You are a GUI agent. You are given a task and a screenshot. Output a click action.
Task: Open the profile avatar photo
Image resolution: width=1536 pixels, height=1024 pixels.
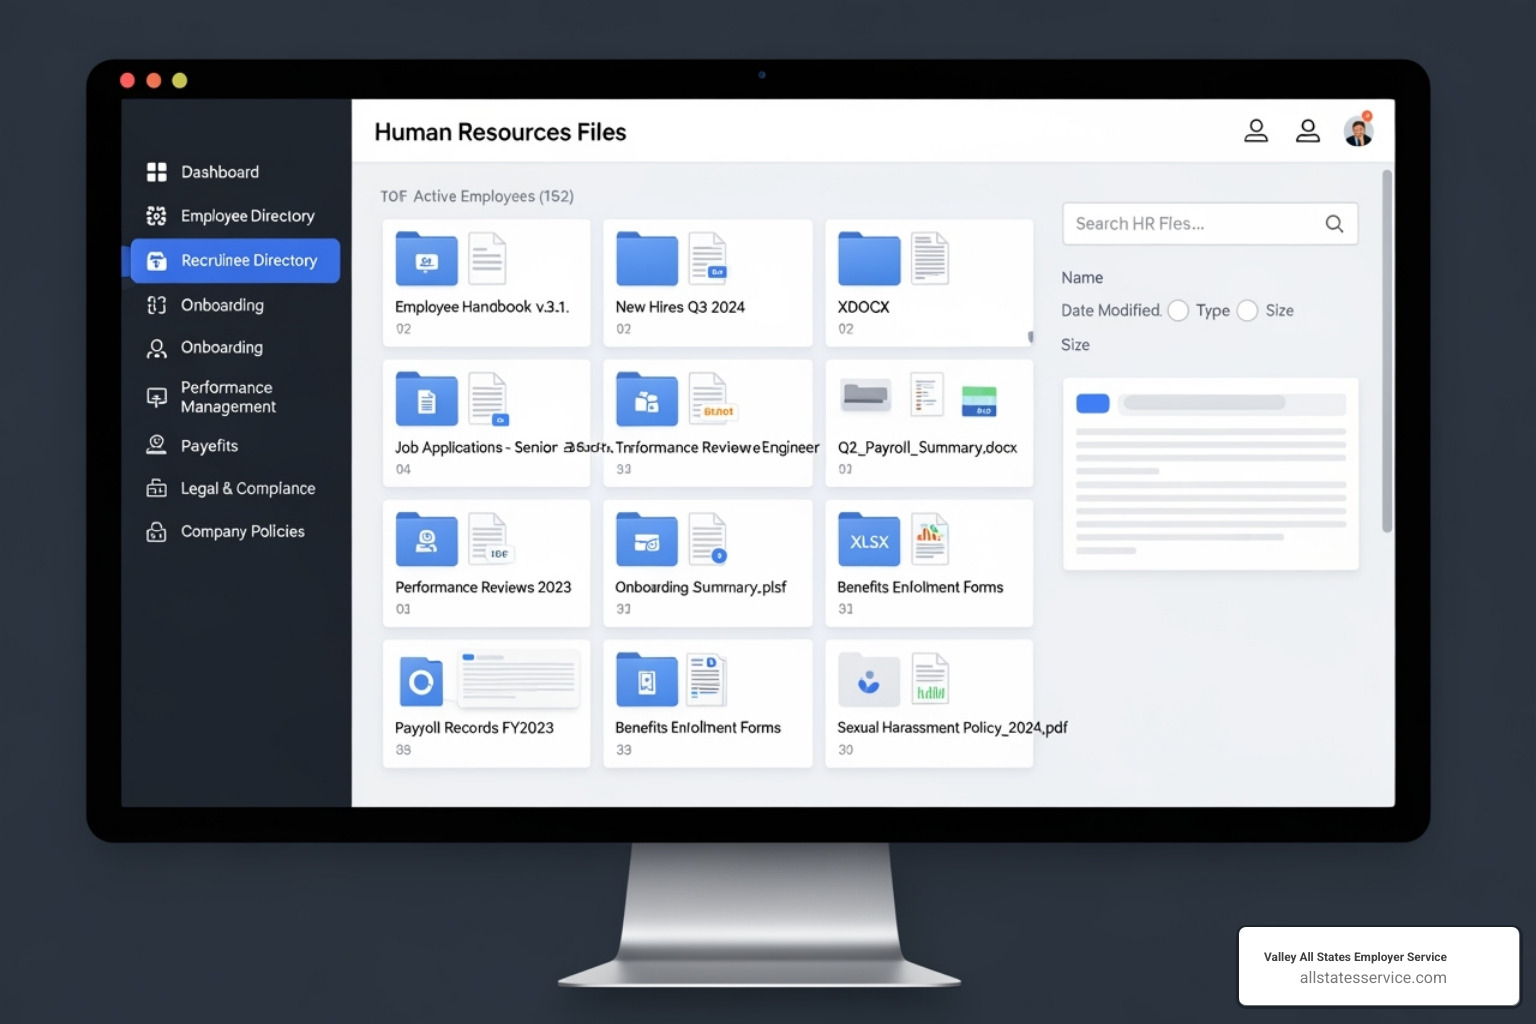click(1358, 131)
